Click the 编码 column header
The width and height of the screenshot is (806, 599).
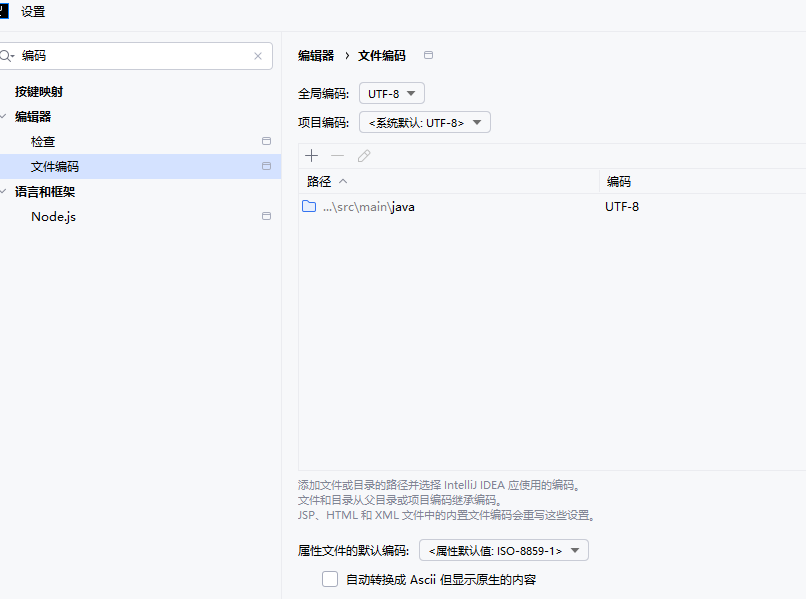point(702,181)
